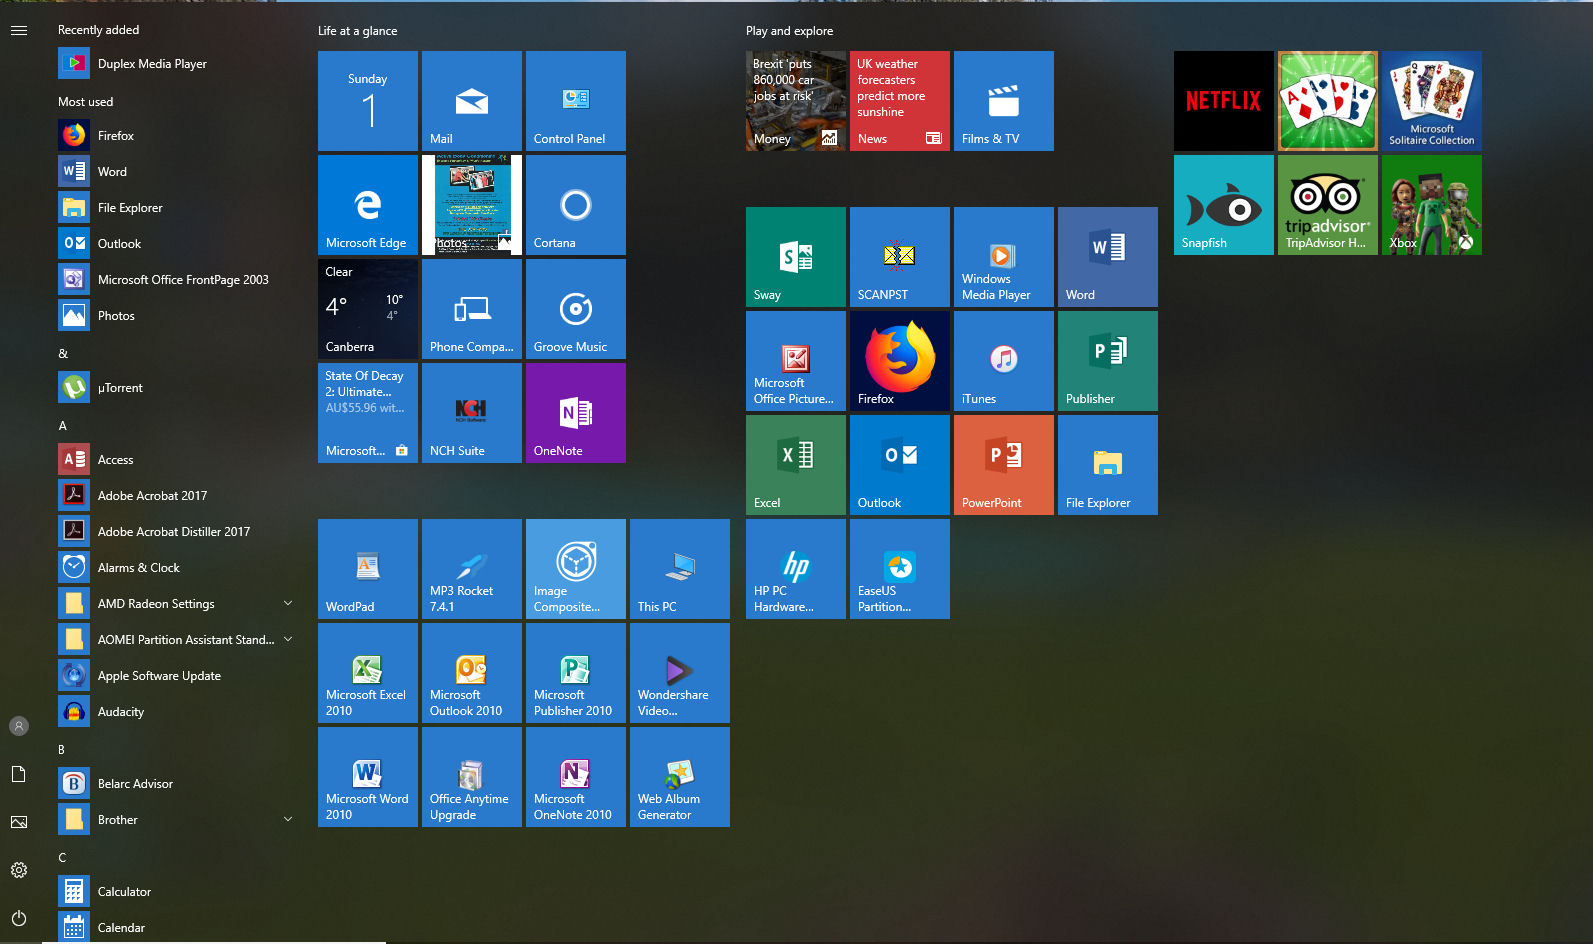Open the Mail tile
The width and height of the screenshot is (1593, 944).
471,101
